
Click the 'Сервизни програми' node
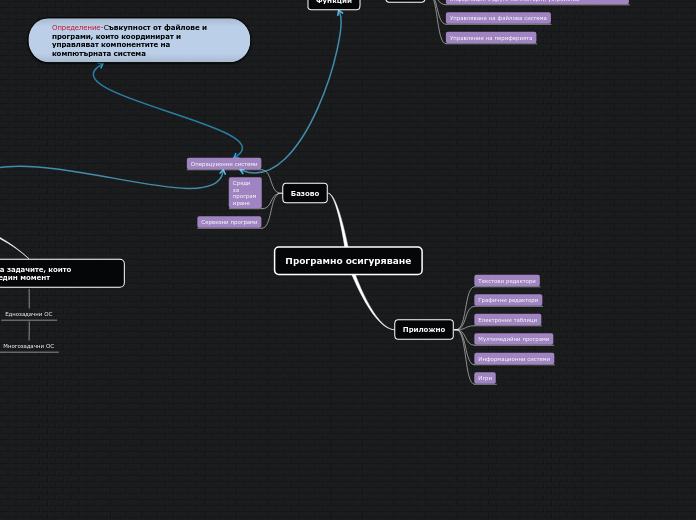(x=229, y=222)
